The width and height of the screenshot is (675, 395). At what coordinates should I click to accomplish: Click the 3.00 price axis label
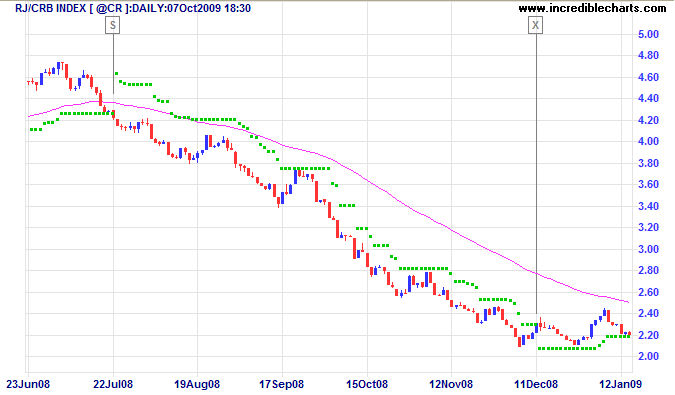pos(648,249)
